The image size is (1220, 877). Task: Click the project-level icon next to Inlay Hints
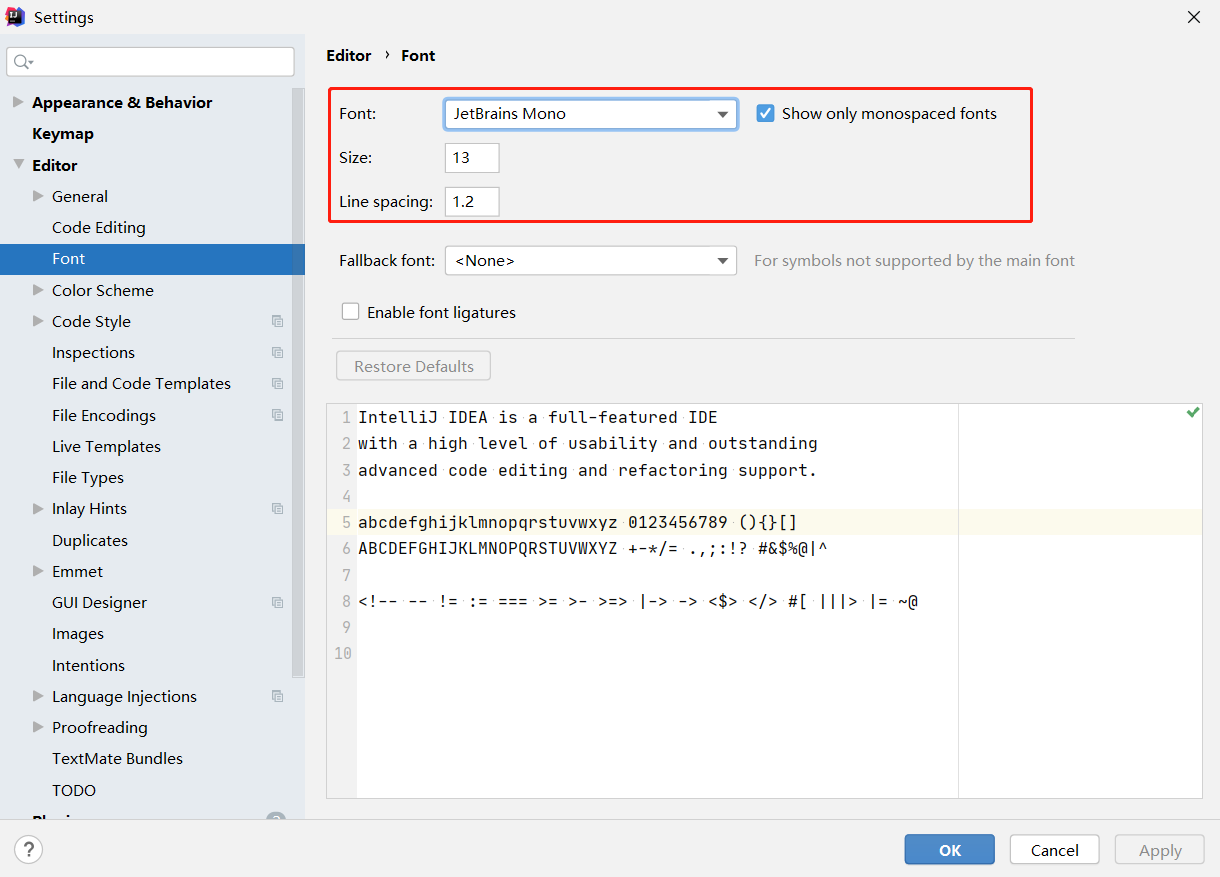pos(277,509)
